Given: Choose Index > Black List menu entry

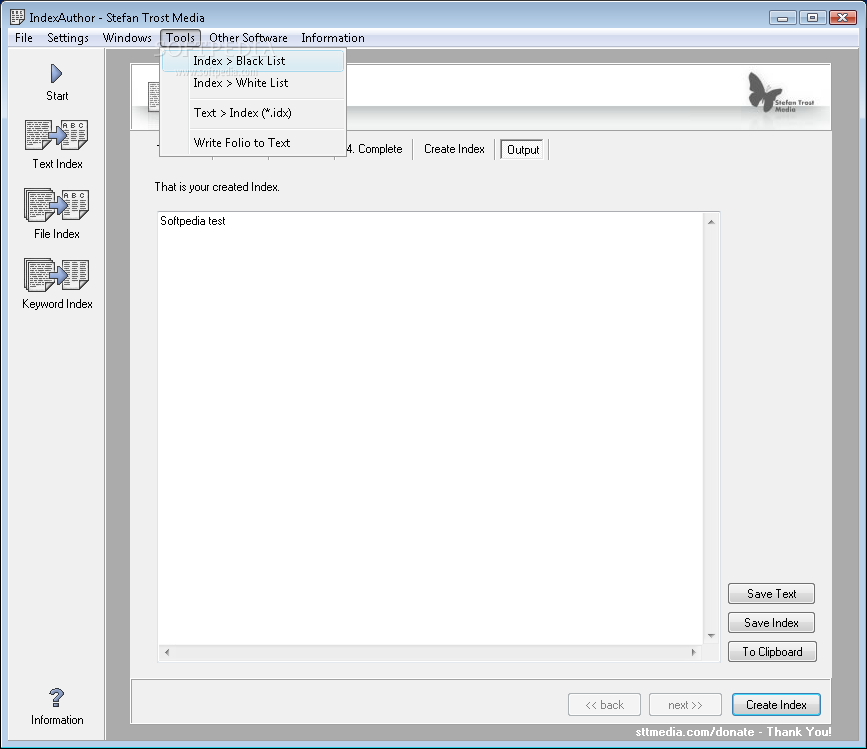Looking at the screenshot, I should click(x=253, y=61).
